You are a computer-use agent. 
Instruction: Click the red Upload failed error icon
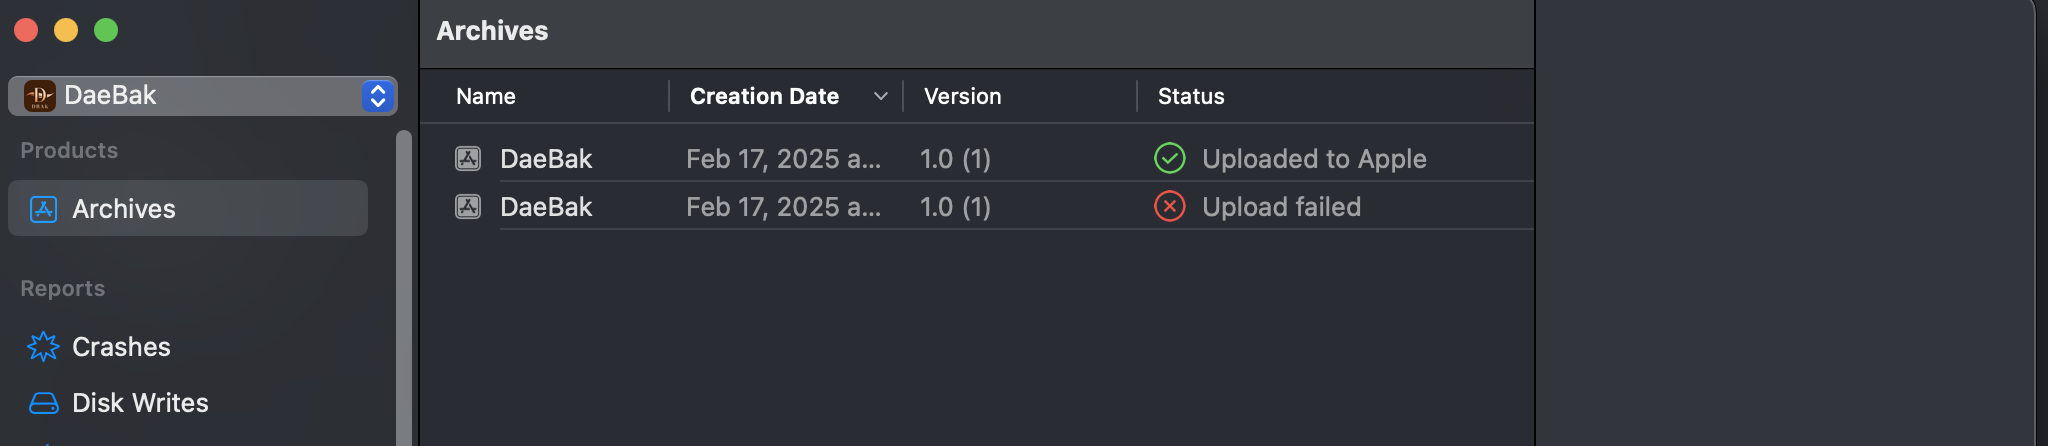tap(1170, 206)
